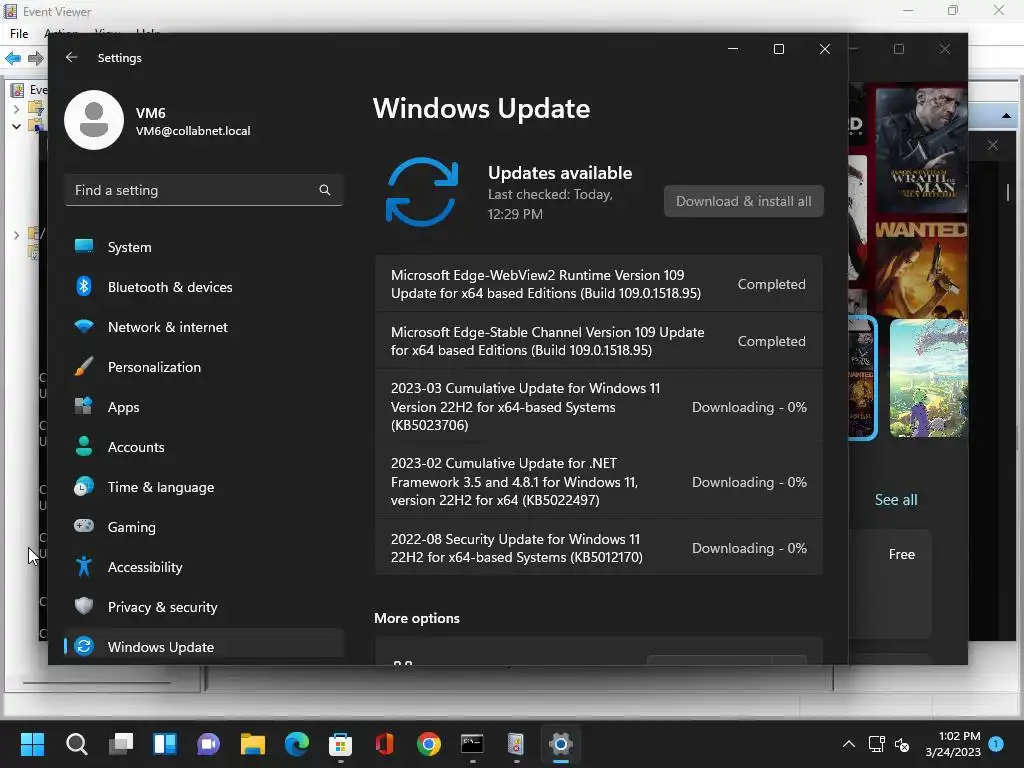The image size is (1024, 768).
Task: Click the blue update sync arrows icon
Action: tap(422, 192)
